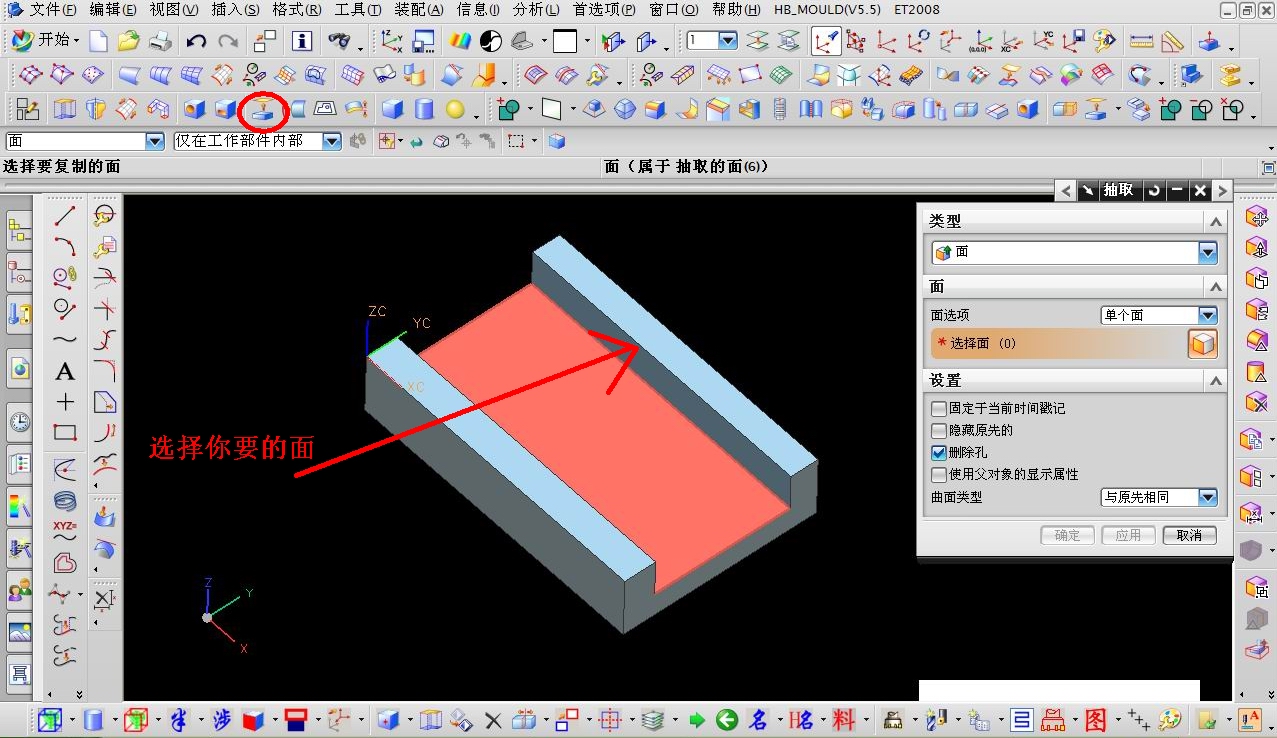Select the Rectangle curve tool

point(65,433)
